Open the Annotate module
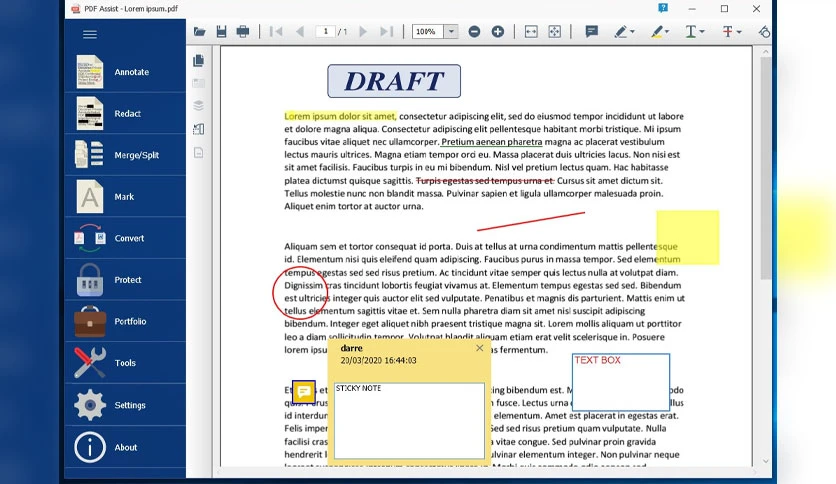The image size is (836, 484). [125, 72]
